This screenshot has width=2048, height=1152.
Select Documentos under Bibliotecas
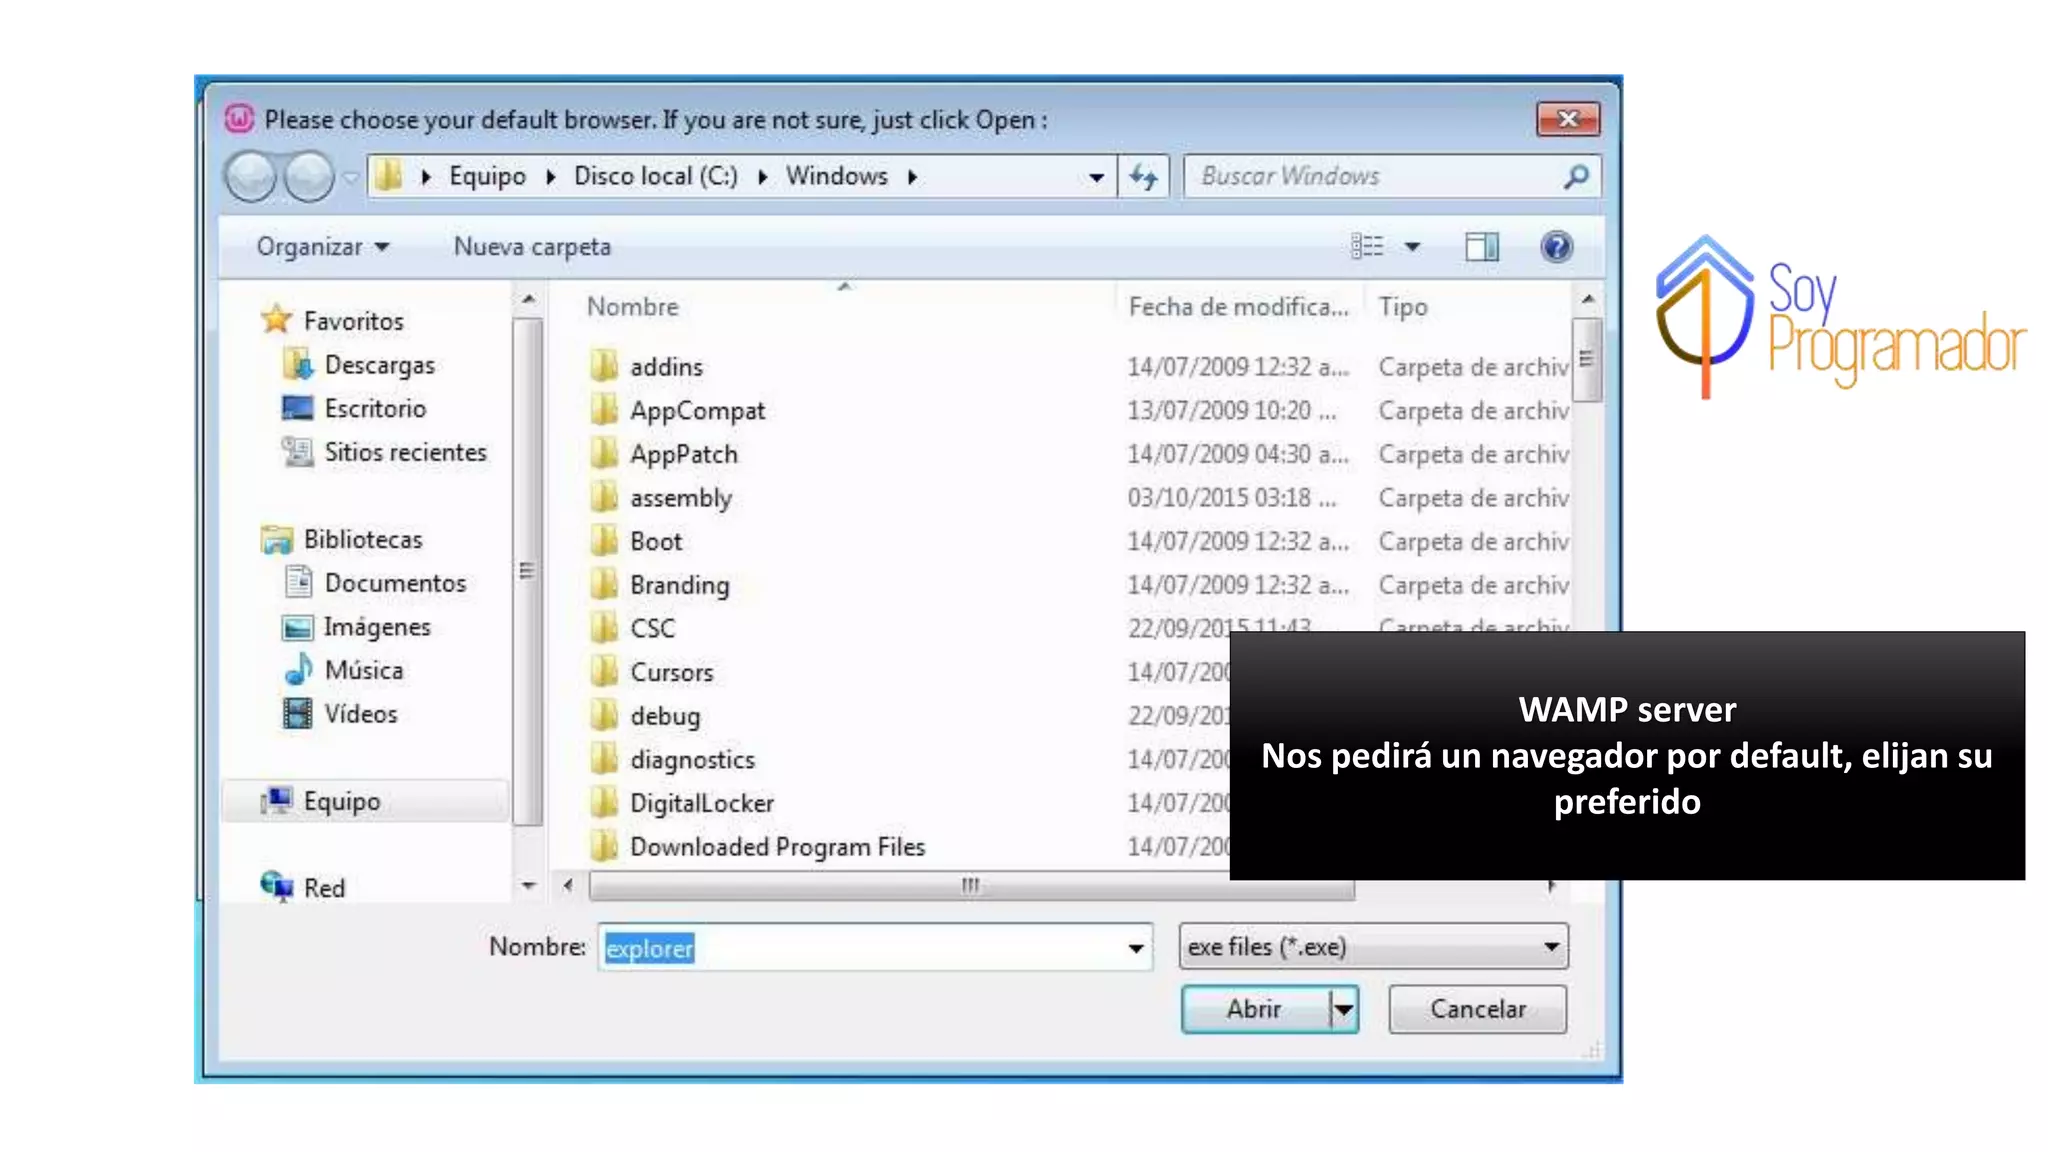pos(395,583)
